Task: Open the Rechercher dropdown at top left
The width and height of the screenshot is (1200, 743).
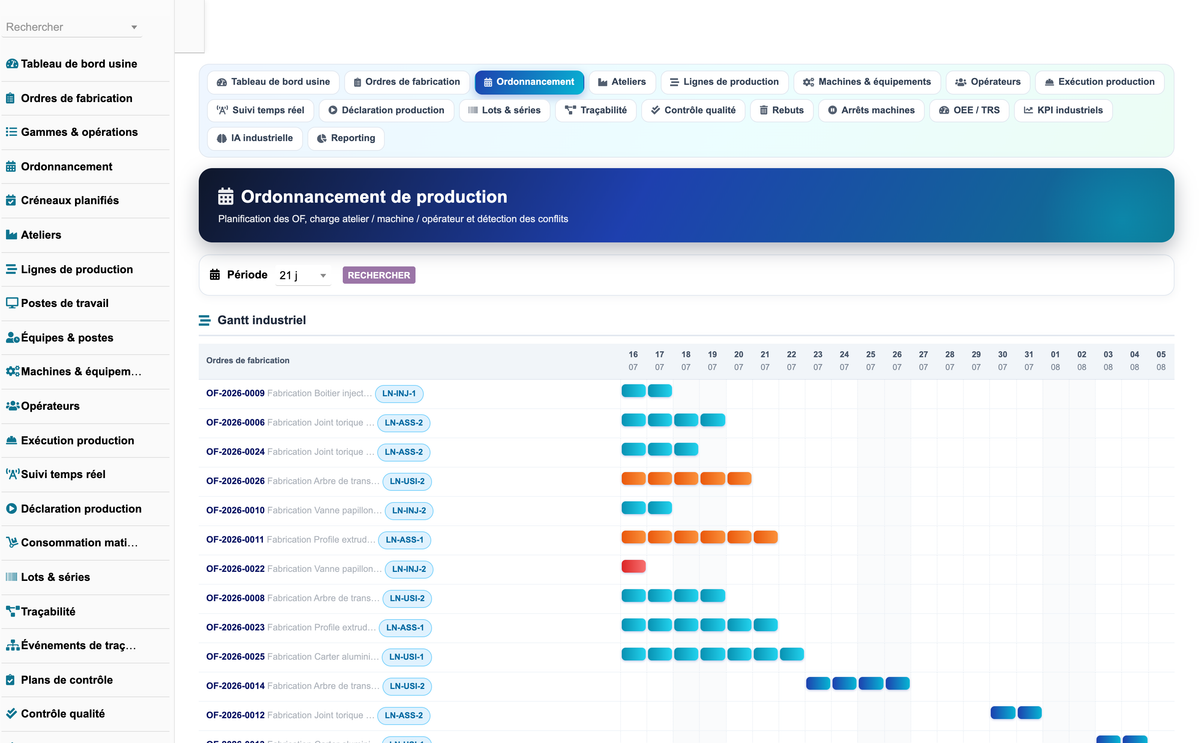Action: 73,27
